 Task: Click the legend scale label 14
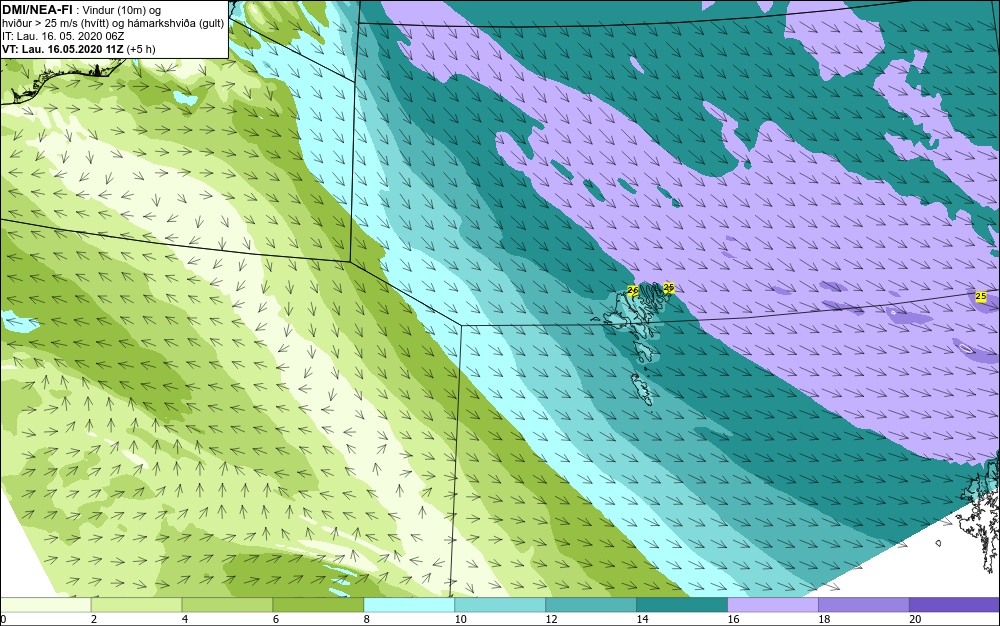(642, 619)
